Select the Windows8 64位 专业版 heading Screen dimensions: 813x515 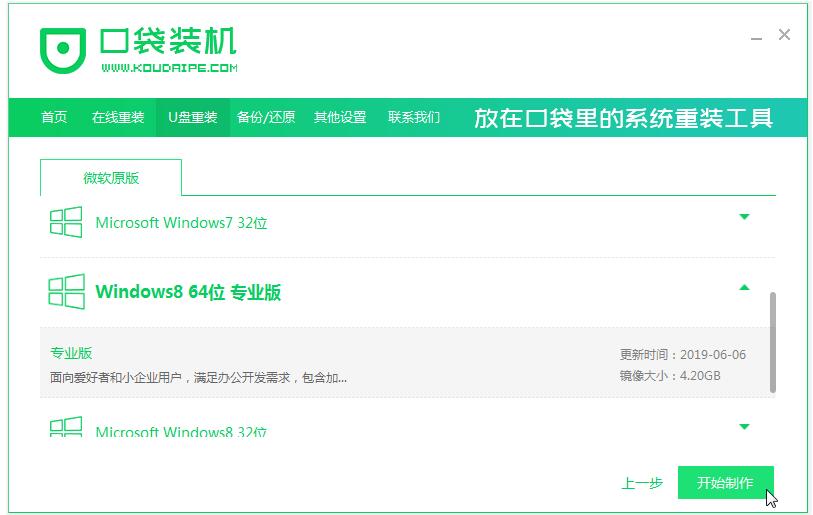(188, 292)
